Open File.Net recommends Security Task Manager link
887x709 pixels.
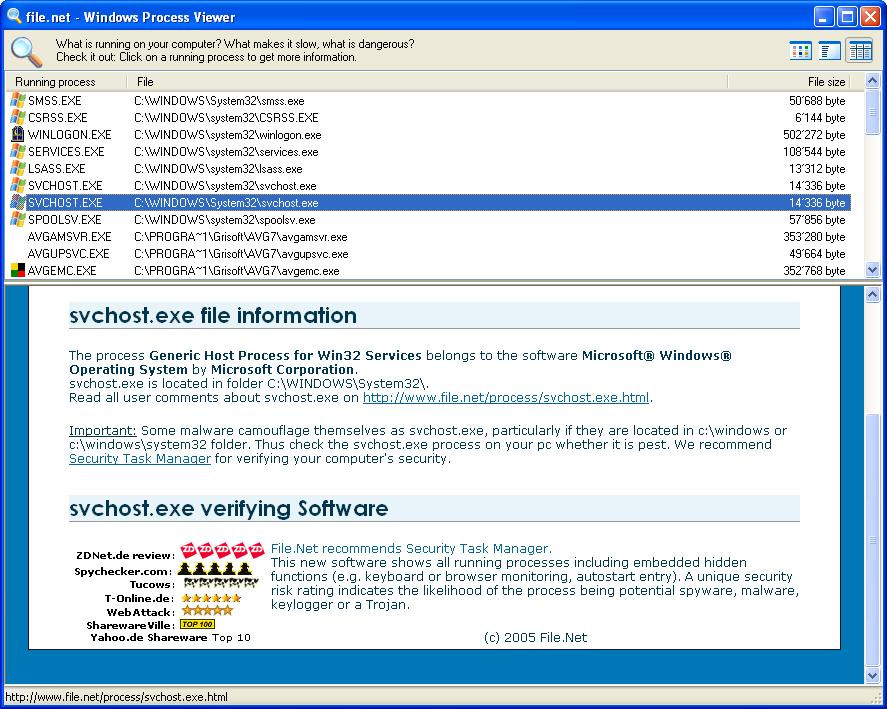coord(411,548)
